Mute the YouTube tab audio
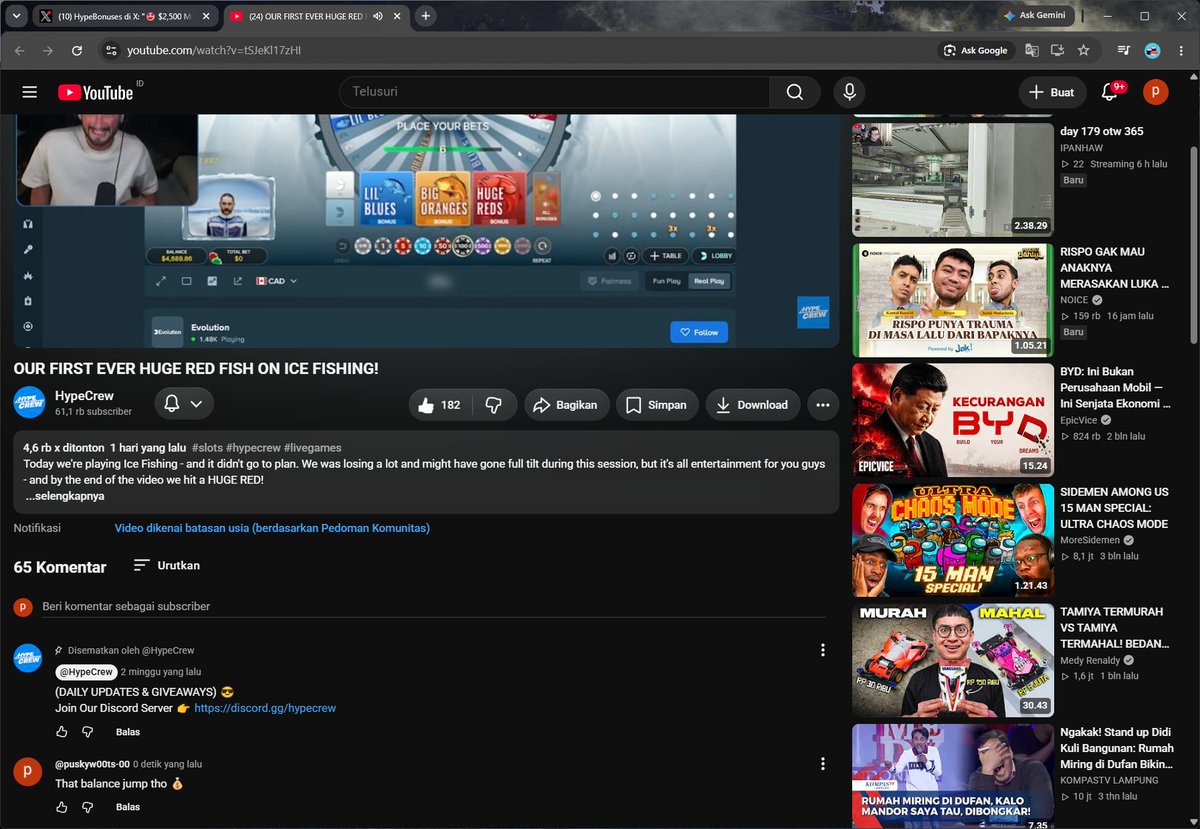Screen dimensions: 1200x829 (x=379, y=16)
